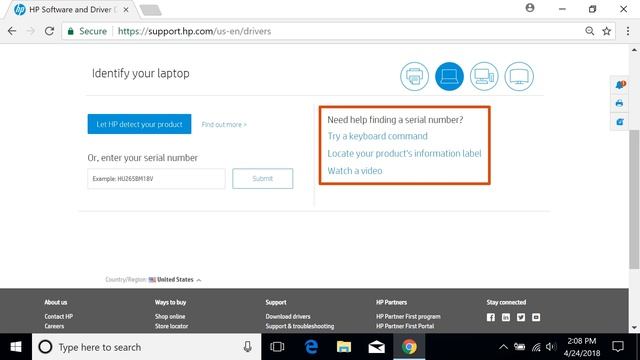640x360 pixels.
Task: Open HP Facebook page icon
Action: pyautogui.click(x=491, y=317)
